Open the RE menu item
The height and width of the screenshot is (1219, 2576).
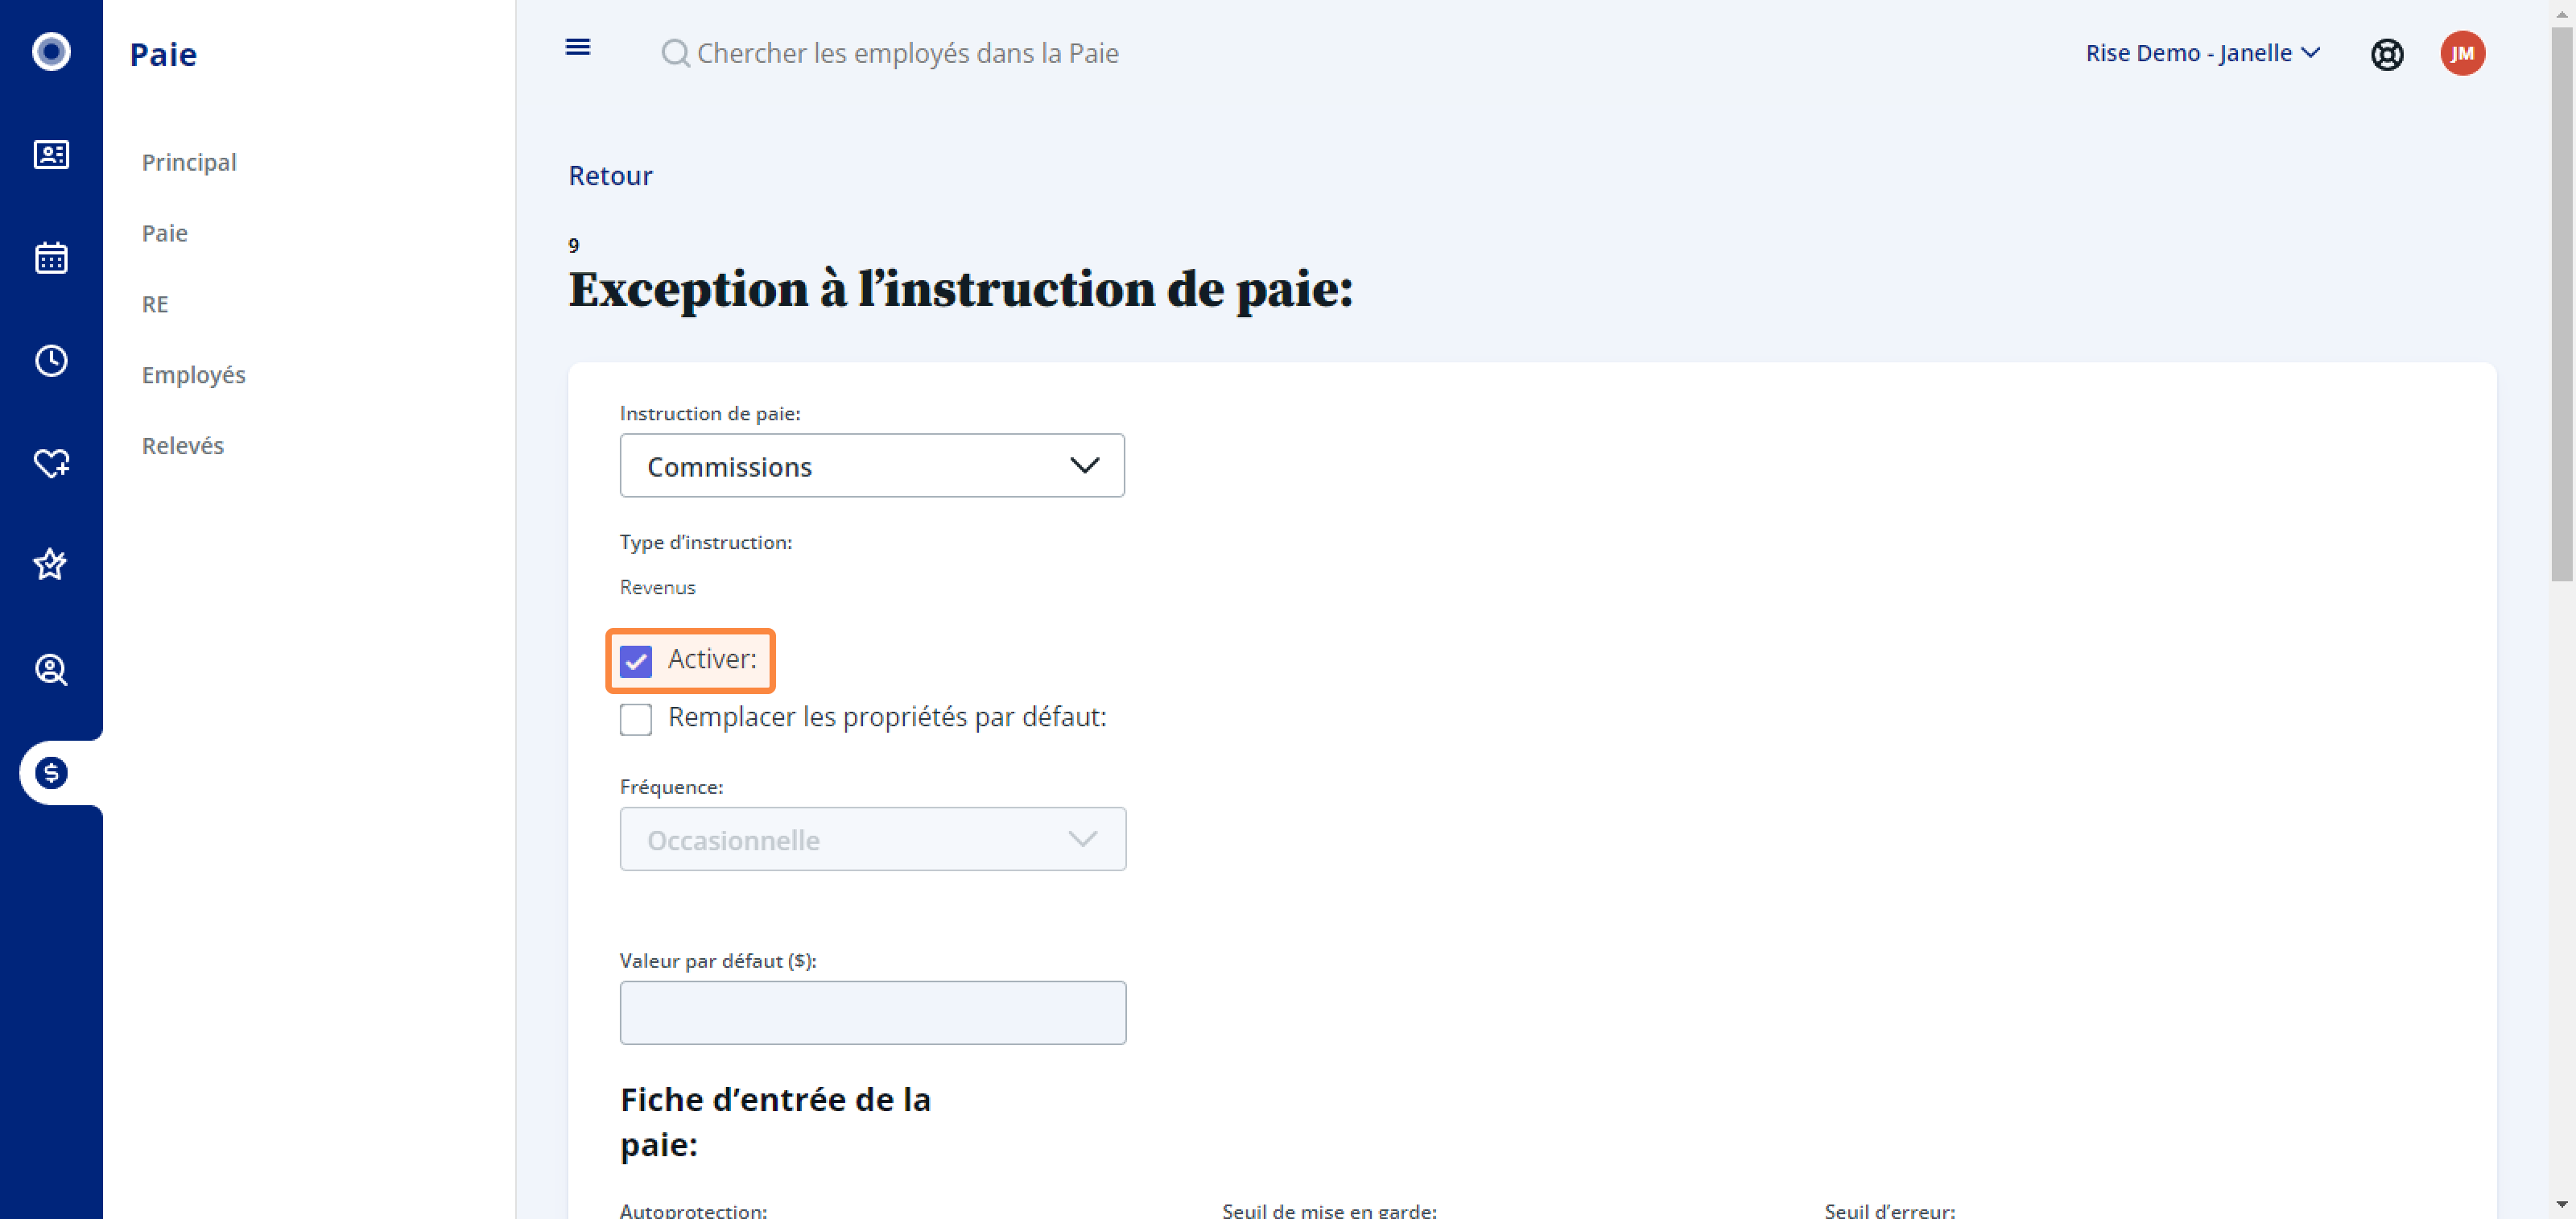pyautogui.click(x=155, y=304)
